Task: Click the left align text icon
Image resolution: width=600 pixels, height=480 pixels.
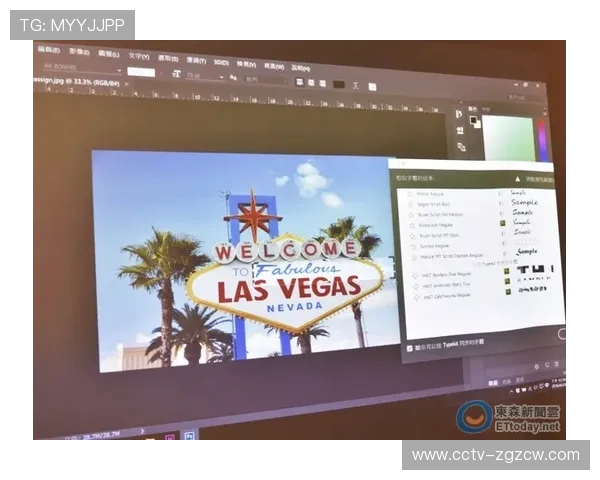Action: (x=299, y=81)
